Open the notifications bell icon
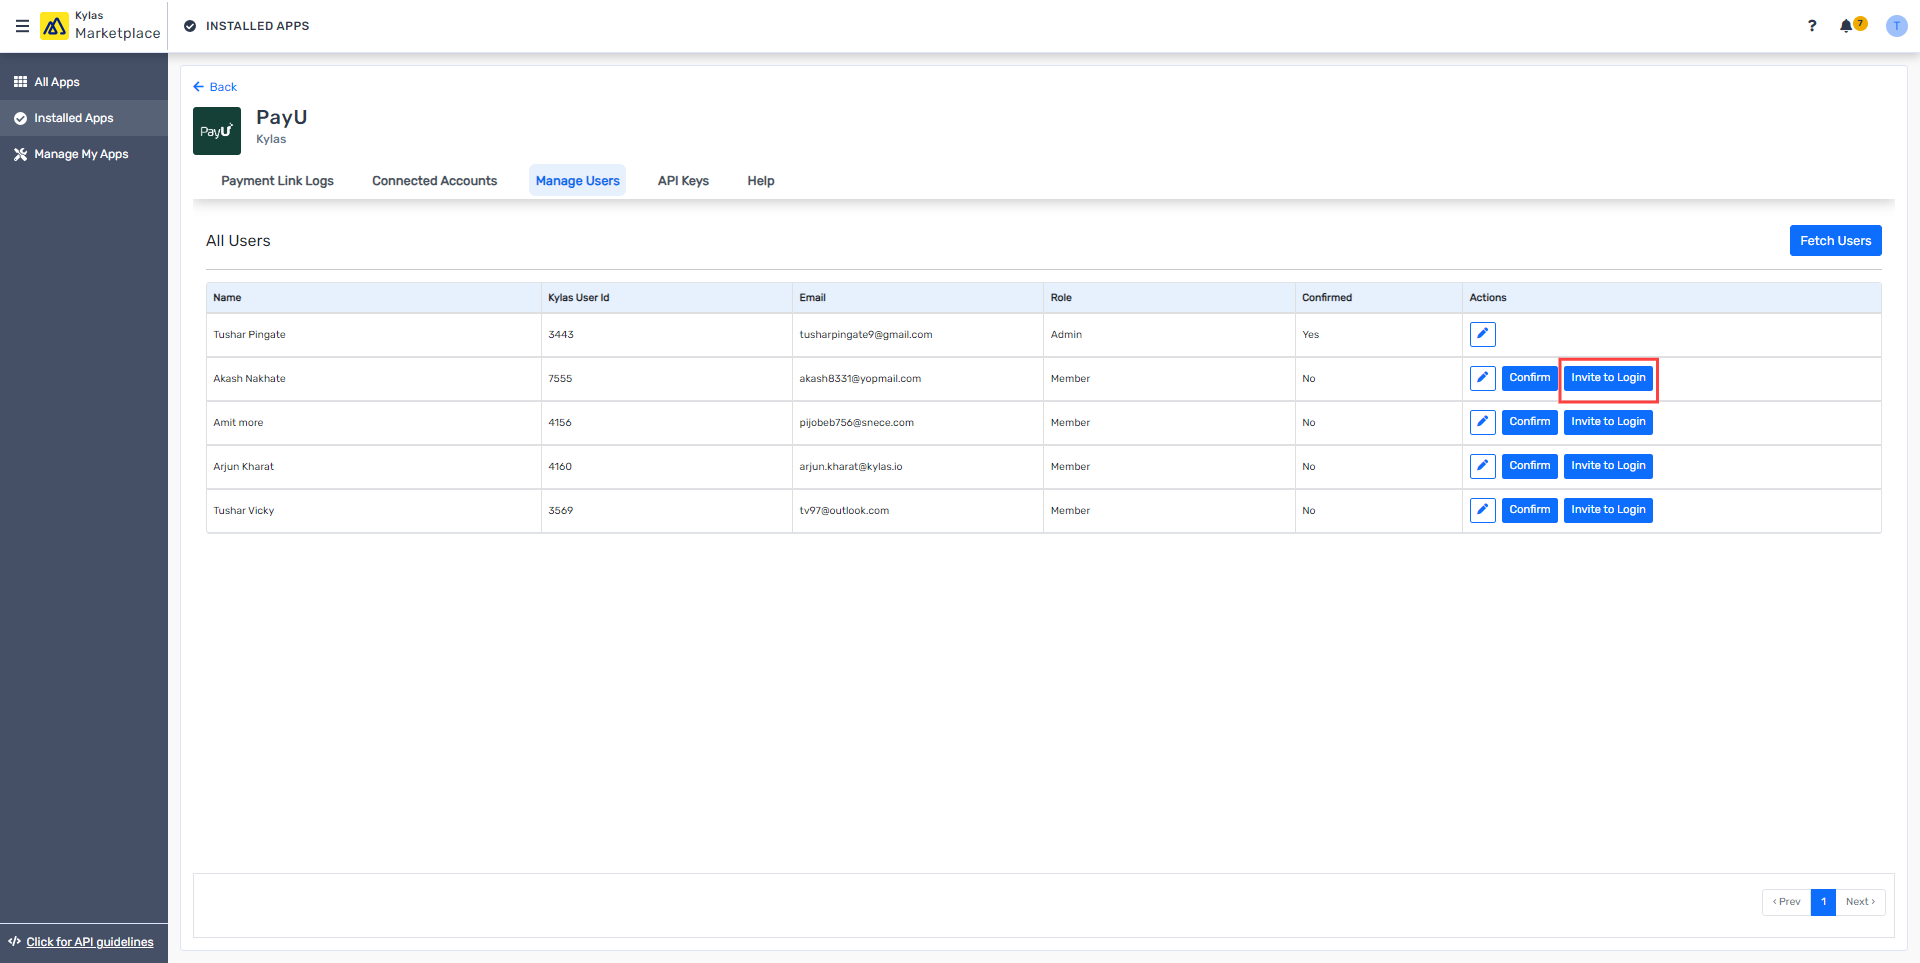The height and width of the screenshot is (963, 1920). click(1846, 26)
